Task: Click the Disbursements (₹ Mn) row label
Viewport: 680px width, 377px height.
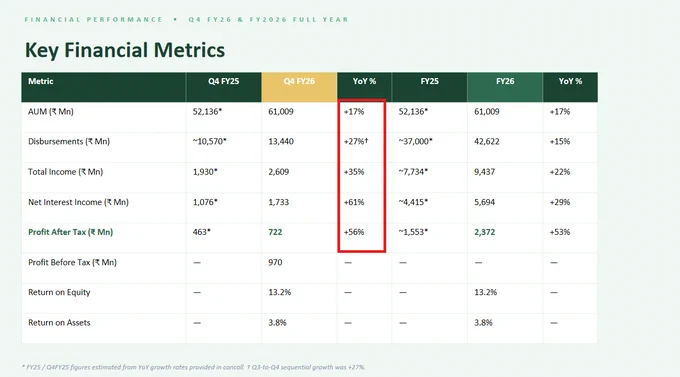Action: tap(69, 141)
